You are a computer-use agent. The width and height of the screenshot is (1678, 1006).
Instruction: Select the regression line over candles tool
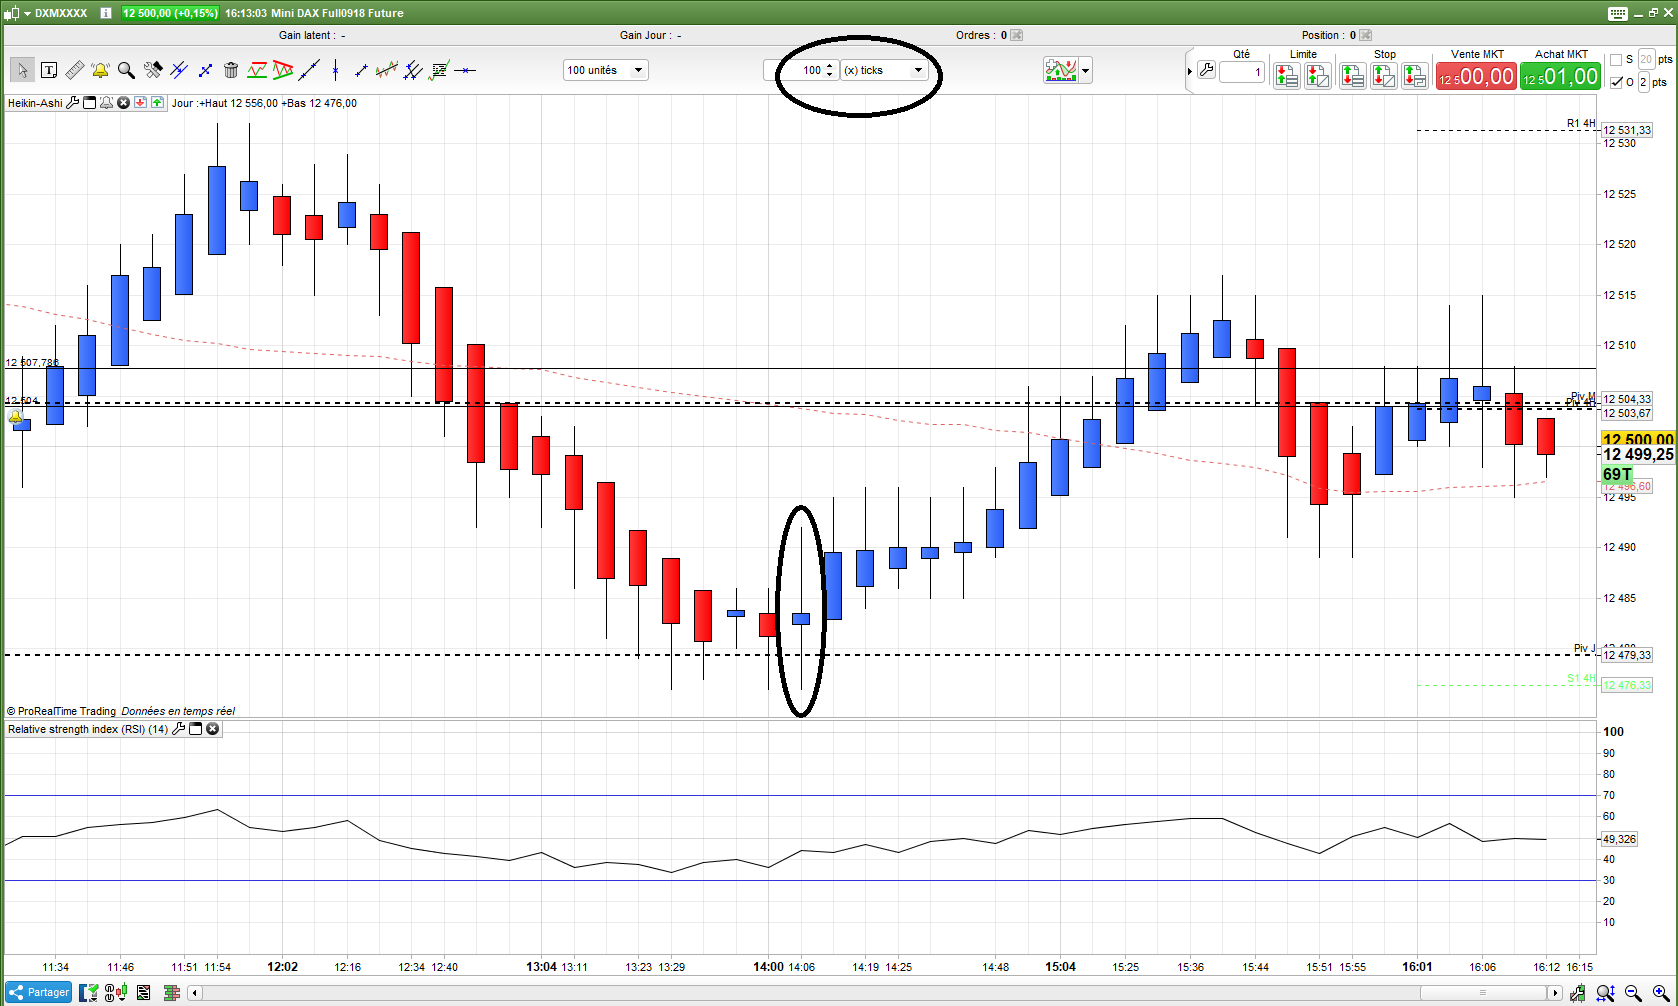click(x=387, y=70)
